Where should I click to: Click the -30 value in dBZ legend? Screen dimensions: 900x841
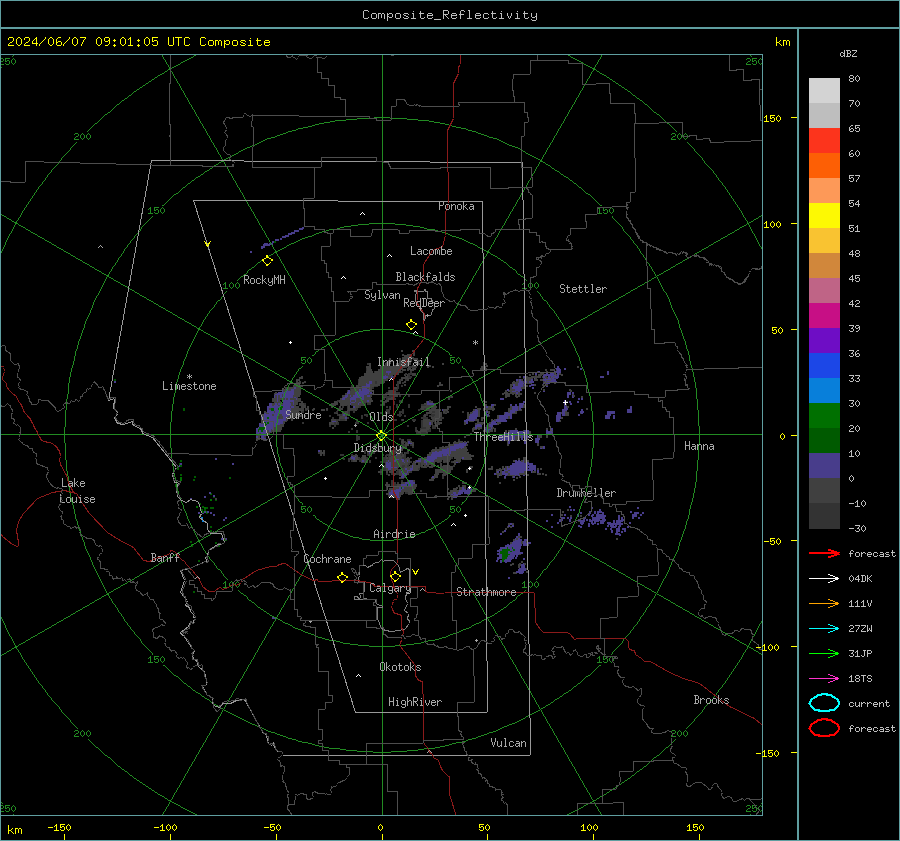[857, 528]
